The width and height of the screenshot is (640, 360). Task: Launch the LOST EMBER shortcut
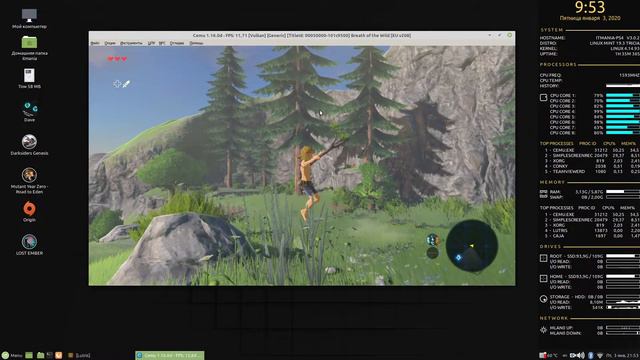click(29, 244)
